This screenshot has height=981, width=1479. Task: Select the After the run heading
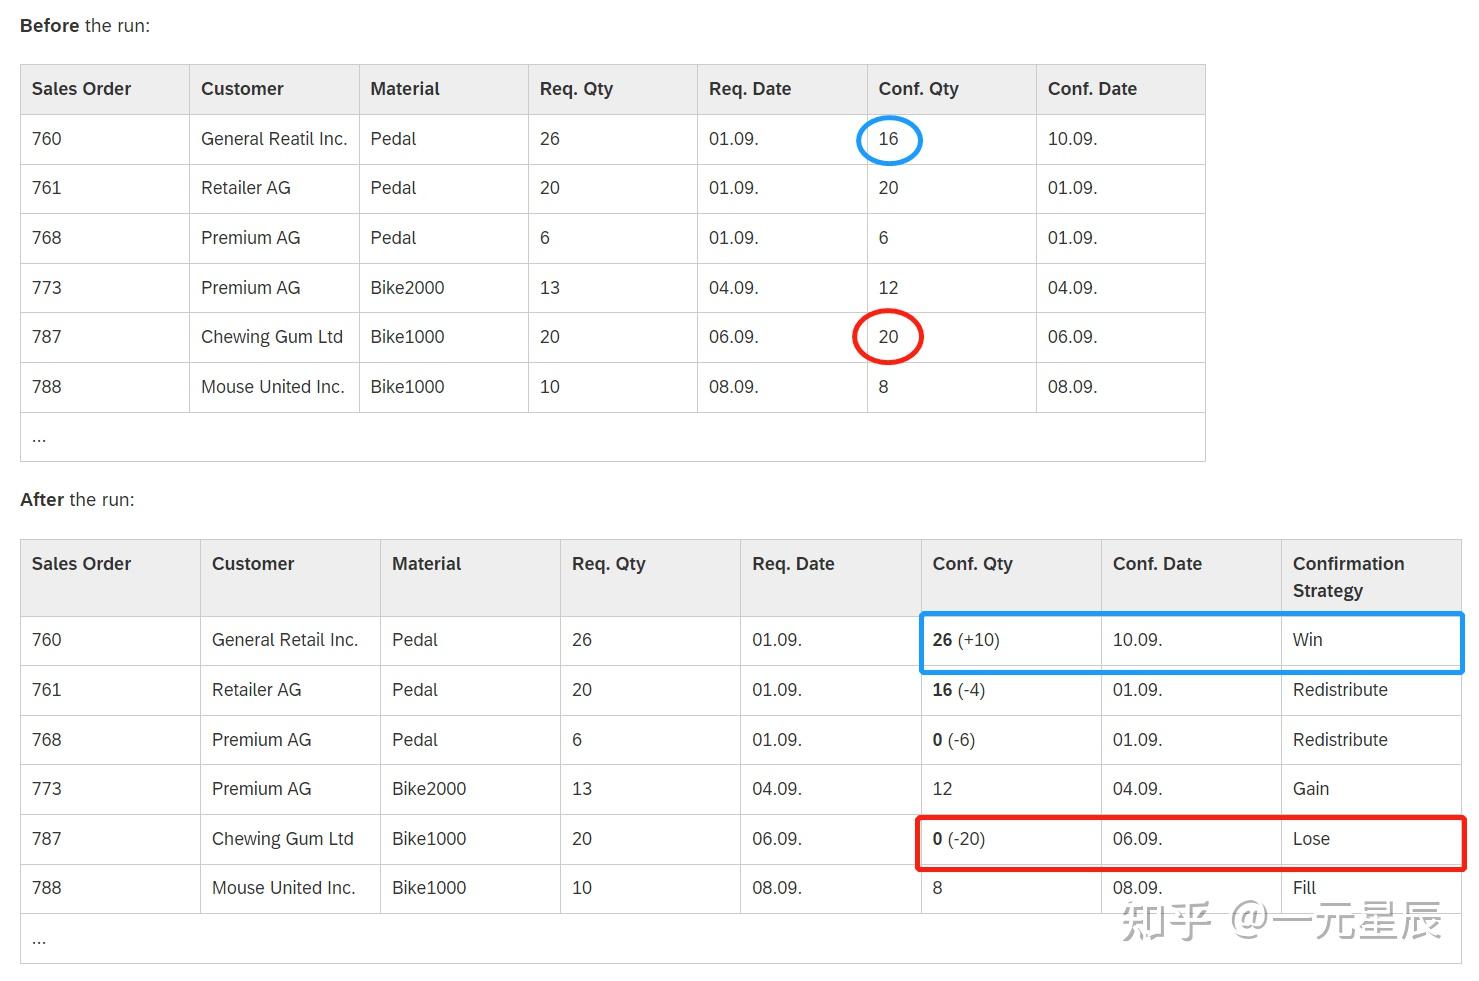(x=77, y=500)
